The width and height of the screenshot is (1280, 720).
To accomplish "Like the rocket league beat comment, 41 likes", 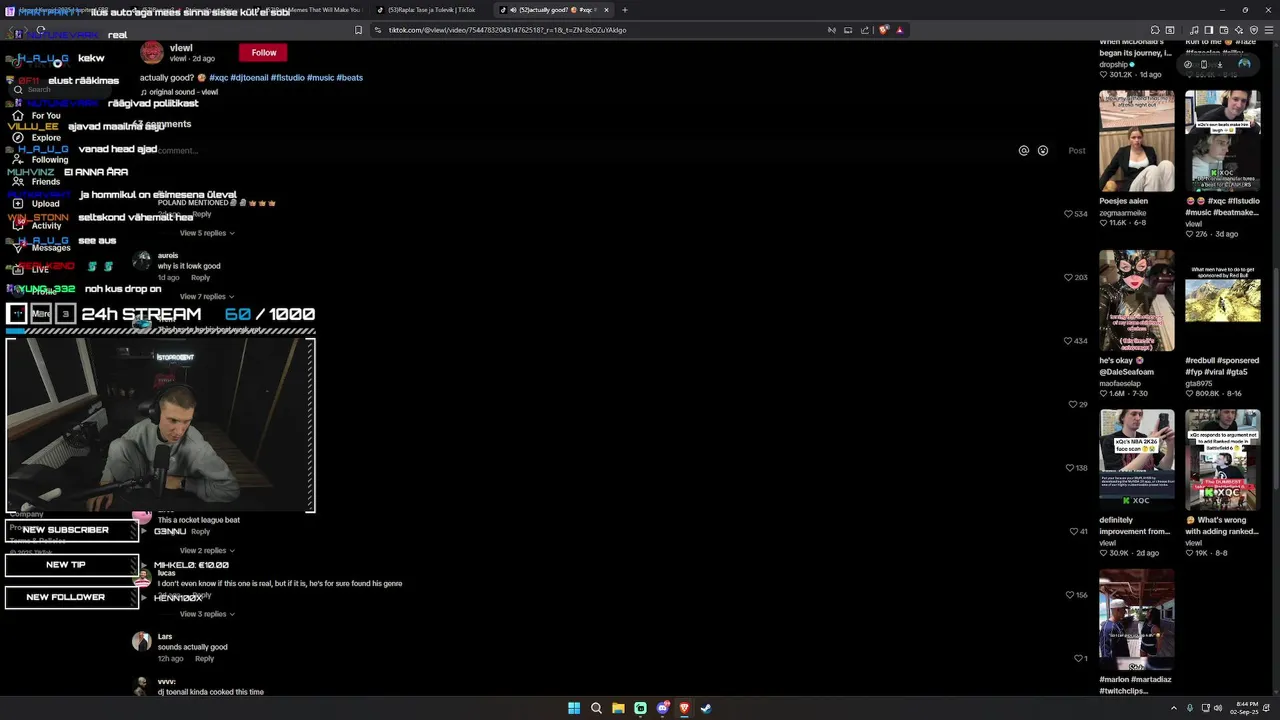I will coord(1074,532).
